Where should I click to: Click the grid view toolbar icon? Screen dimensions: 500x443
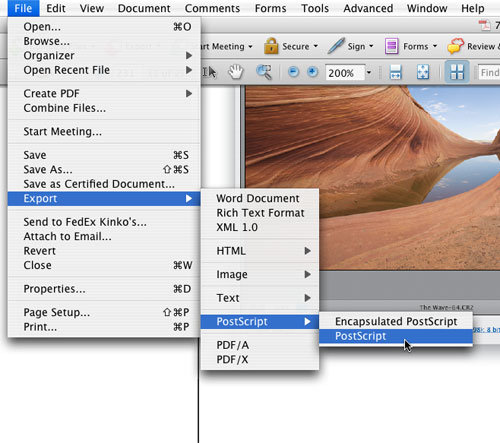click(x=457, y=72)
